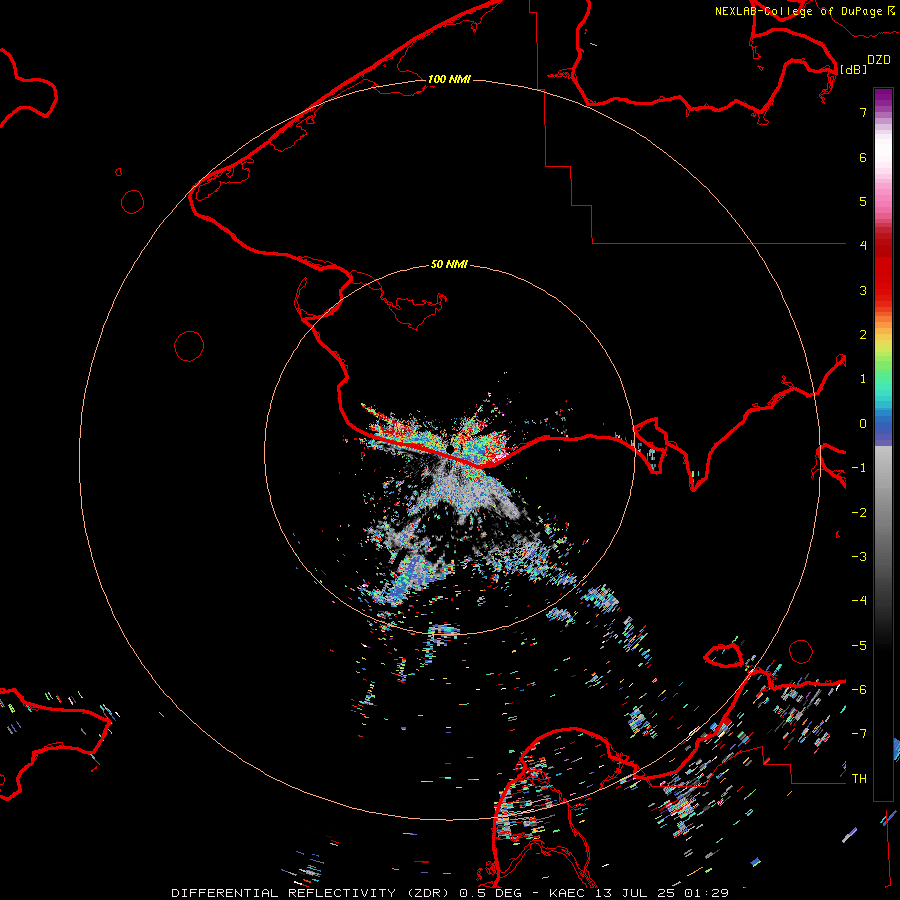The image size is (900, 900).
Task: Click the -6 value on the color scale
Action: 859,690
